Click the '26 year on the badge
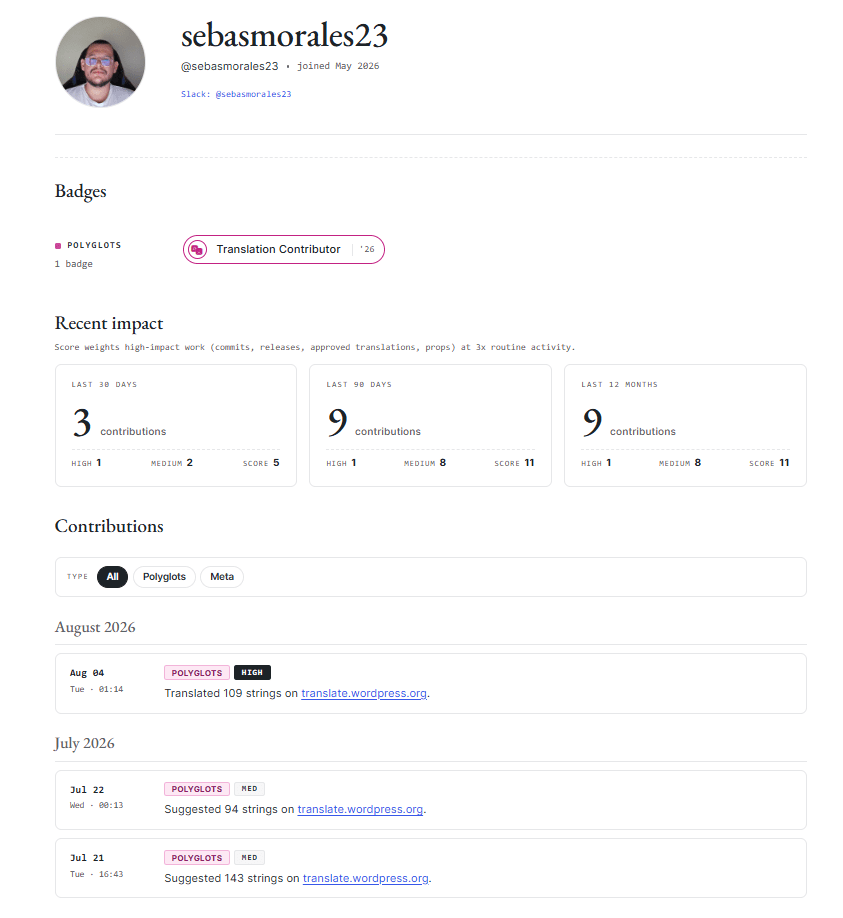Image resolution: width=843 pixels, height=918 pixels. tap(367, 249)
